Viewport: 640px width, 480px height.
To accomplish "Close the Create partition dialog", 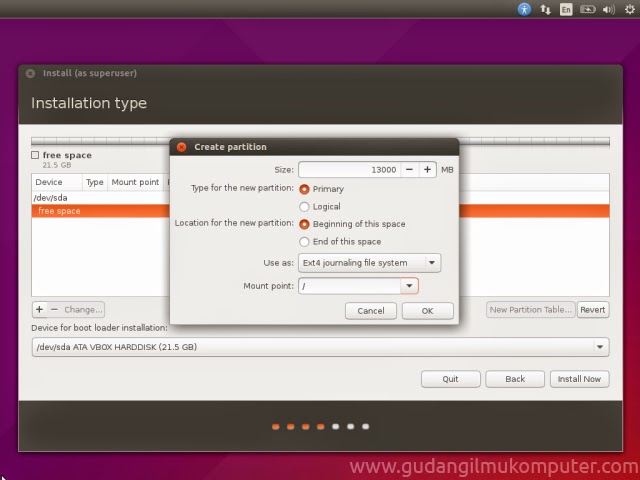I will [182, 147].
